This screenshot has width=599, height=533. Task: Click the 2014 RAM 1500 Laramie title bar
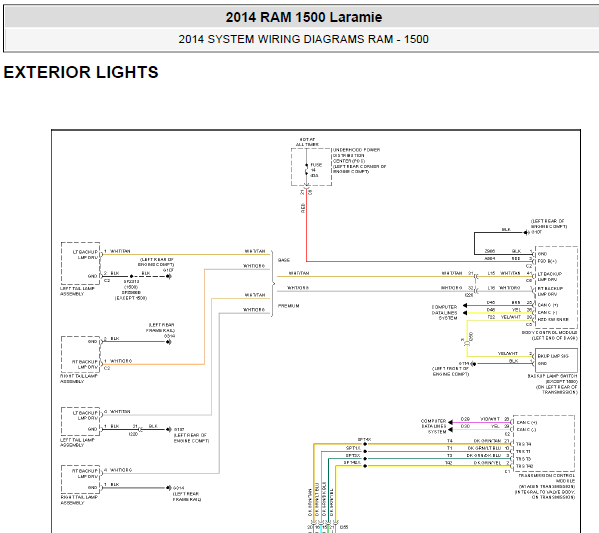coord(303,17)
